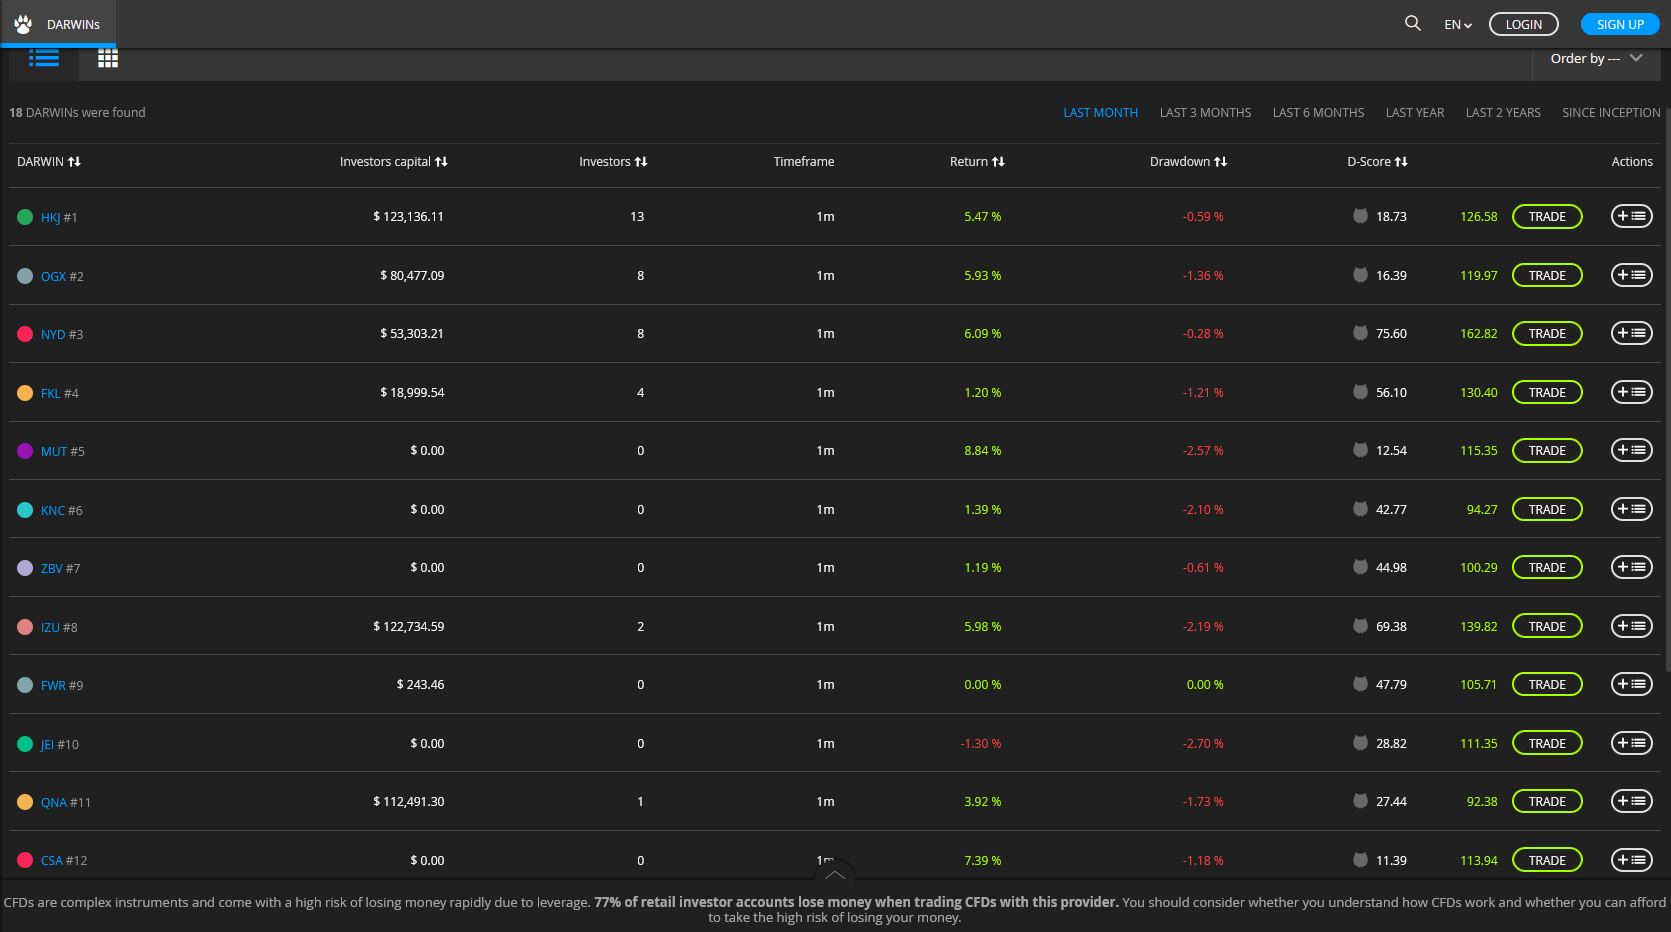This screenshot has height=932, width=1671.
Task: Sort by D-Score column
Action: click(x=1377, y=161)
